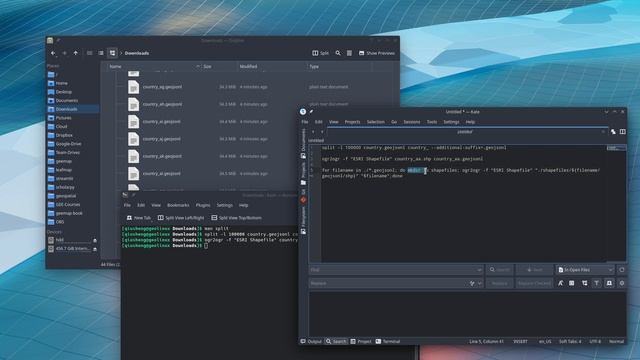This screenshot has height=360, width=640.
Task: Open Filesystem side panel in Kate
Action: point(303,220)
